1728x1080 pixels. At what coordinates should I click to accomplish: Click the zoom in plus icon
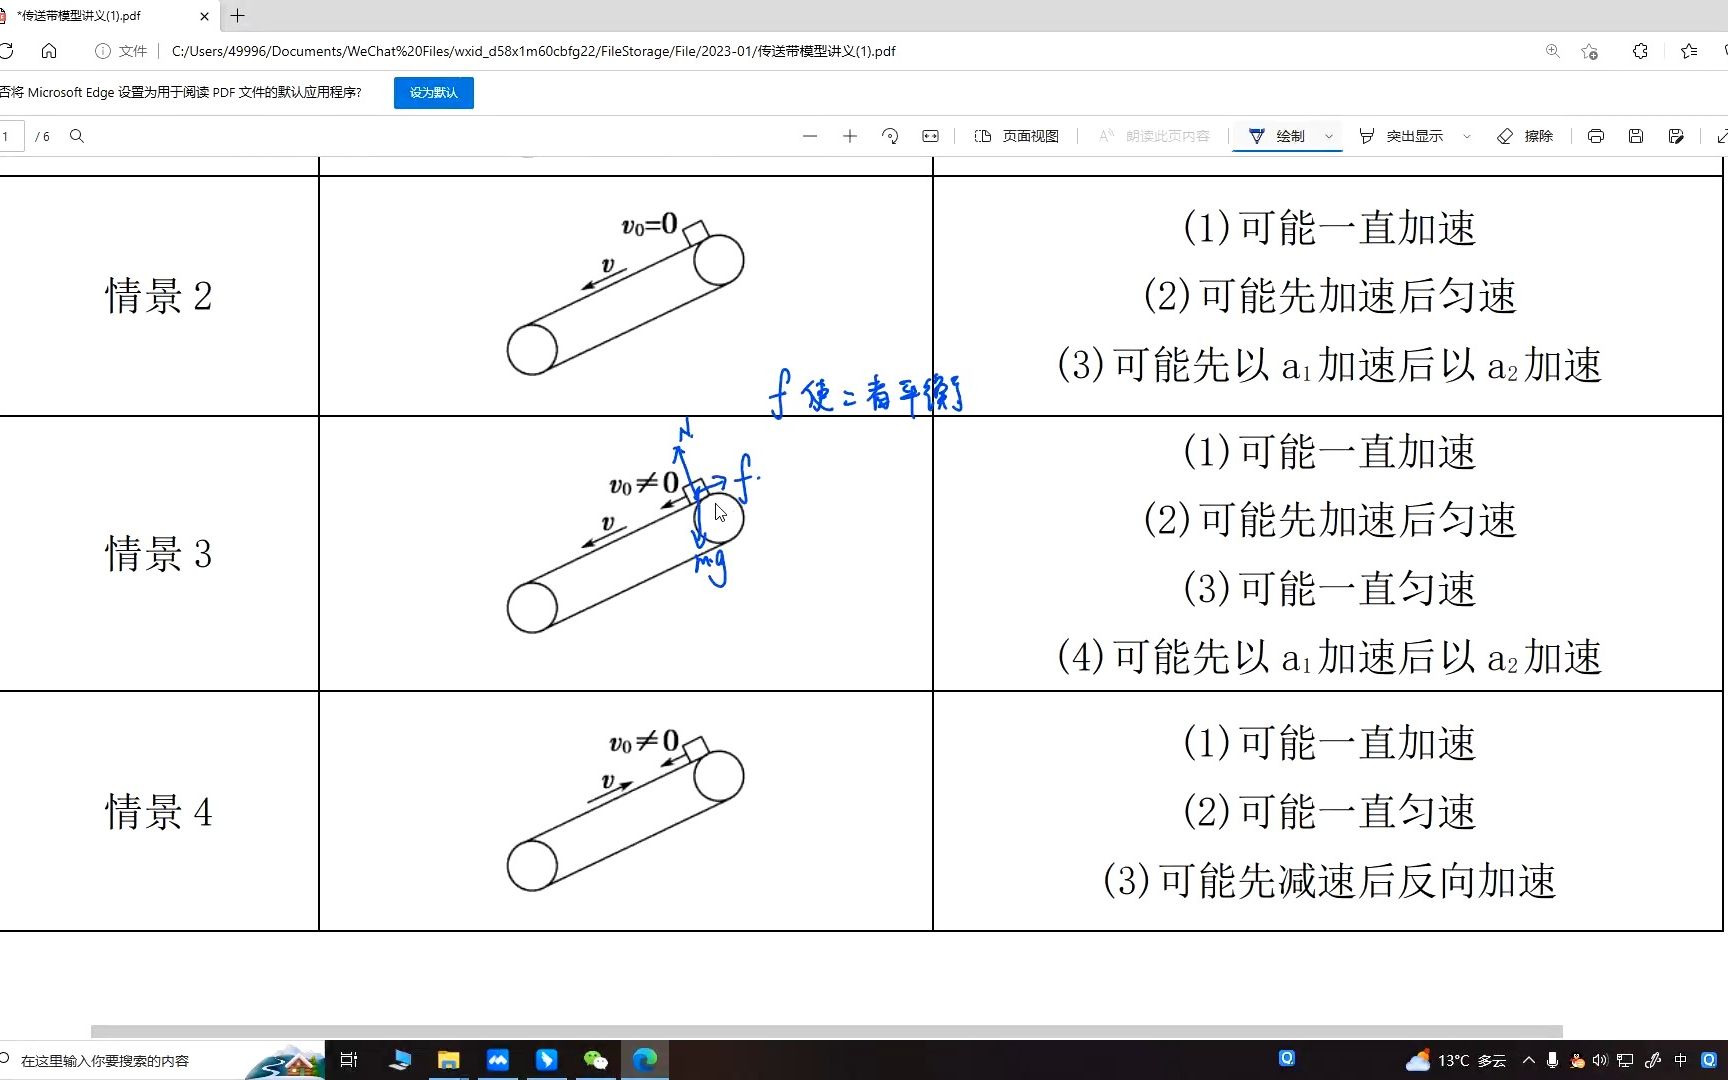(x=849, y=135)
